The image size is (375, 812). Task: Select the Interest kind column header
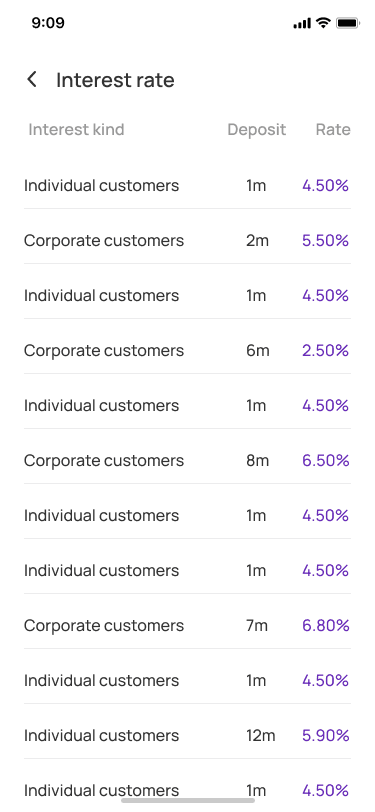point(76,129)
